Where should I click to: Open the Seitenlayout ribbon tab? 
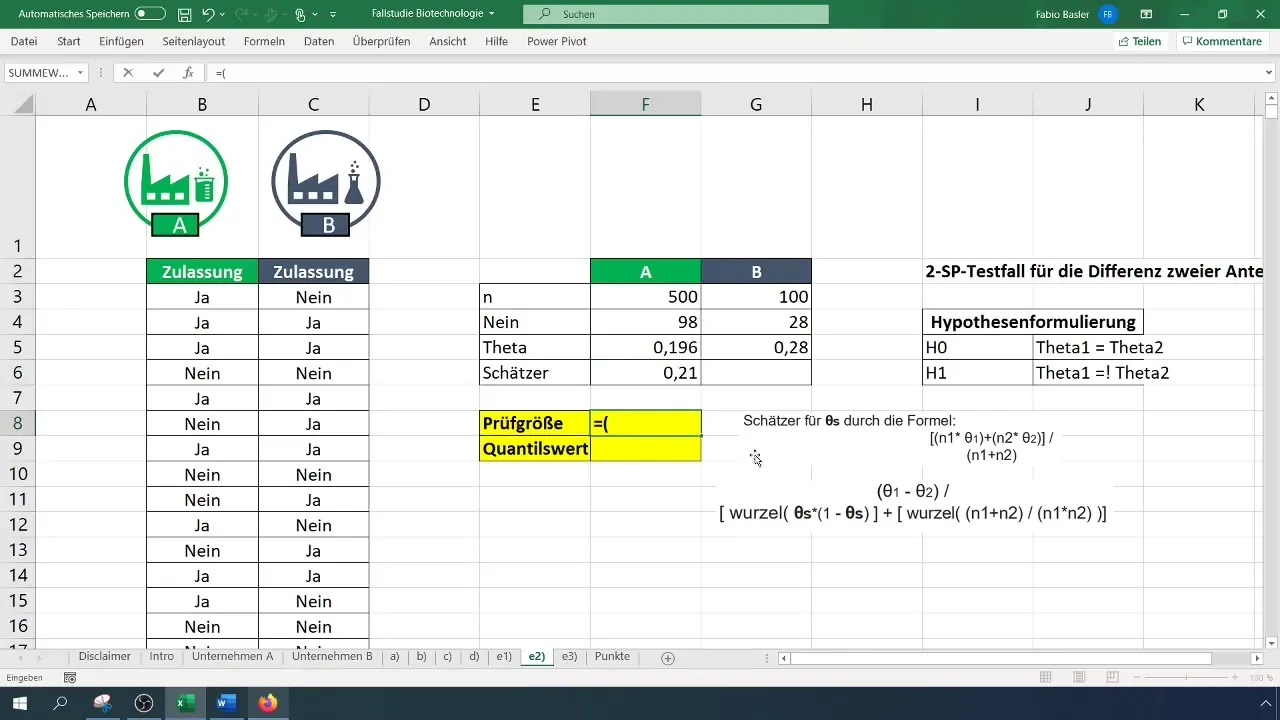coord(194,41)
